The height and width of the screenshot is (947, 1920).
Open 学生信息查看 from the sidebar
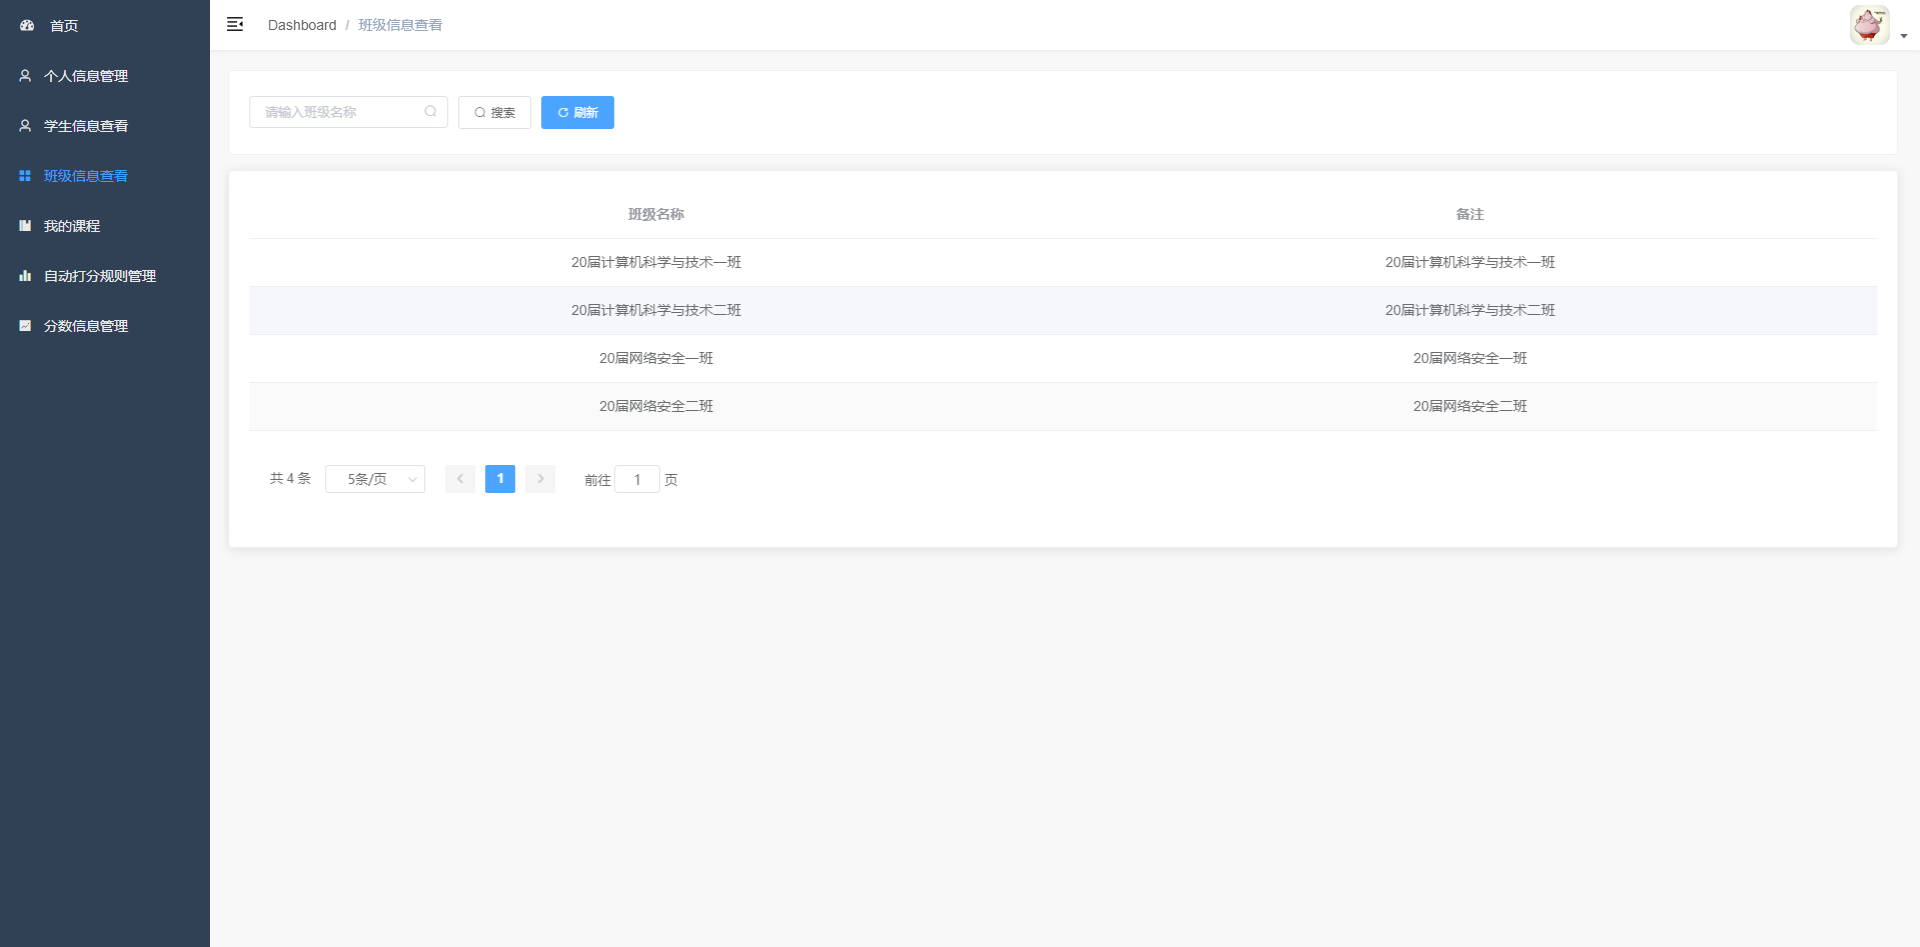click(86, 126)
